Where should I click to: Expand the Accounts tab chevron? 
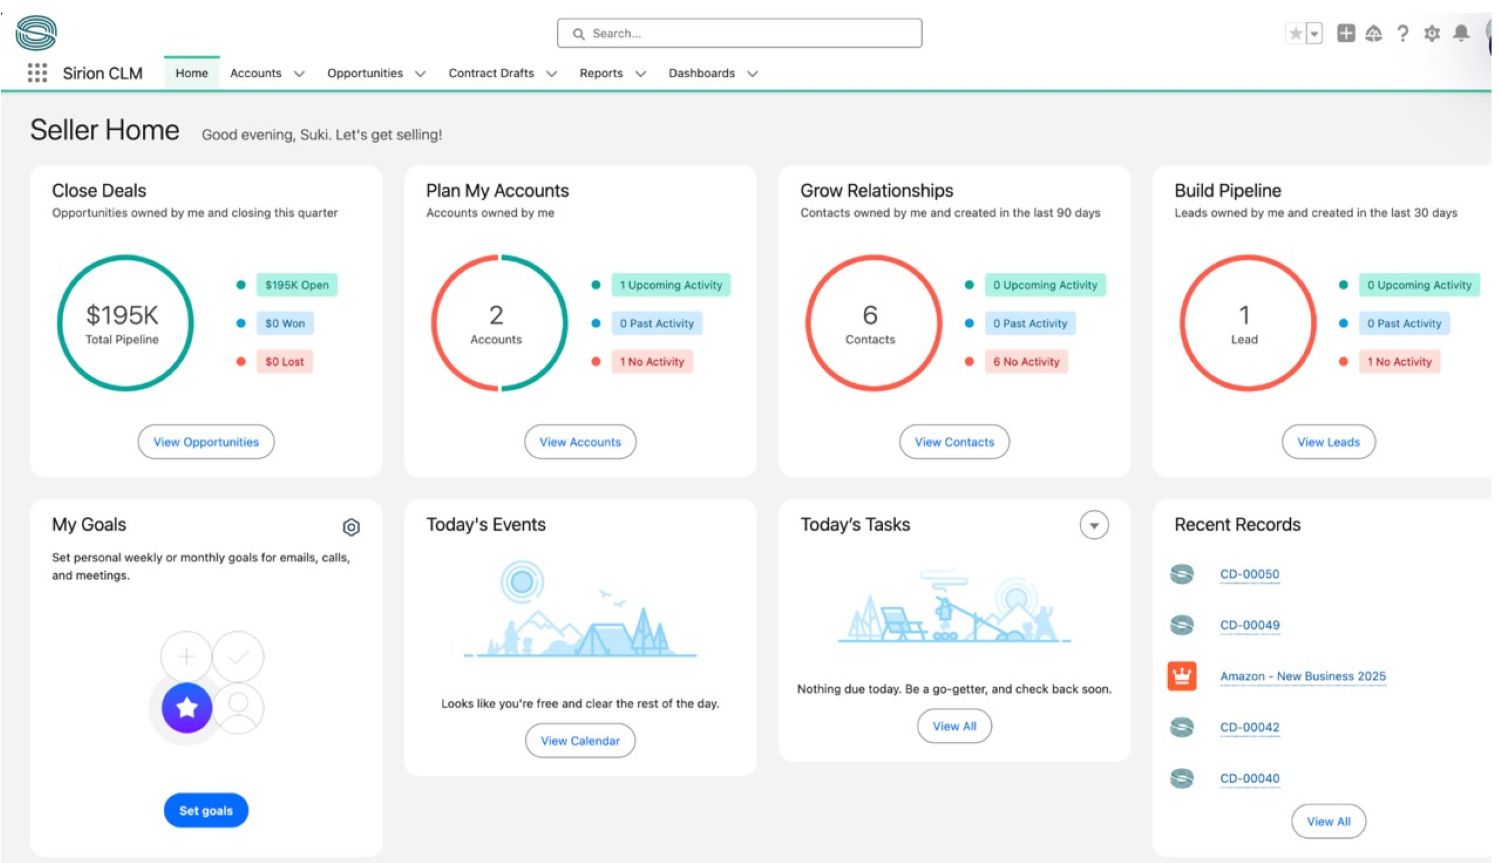[299, 74]
